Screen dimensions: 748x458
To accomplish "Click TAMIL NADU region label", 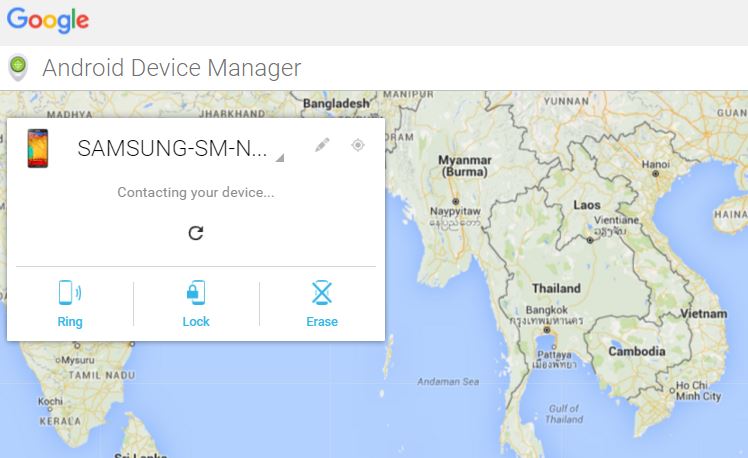I will [x=102, y=375].
